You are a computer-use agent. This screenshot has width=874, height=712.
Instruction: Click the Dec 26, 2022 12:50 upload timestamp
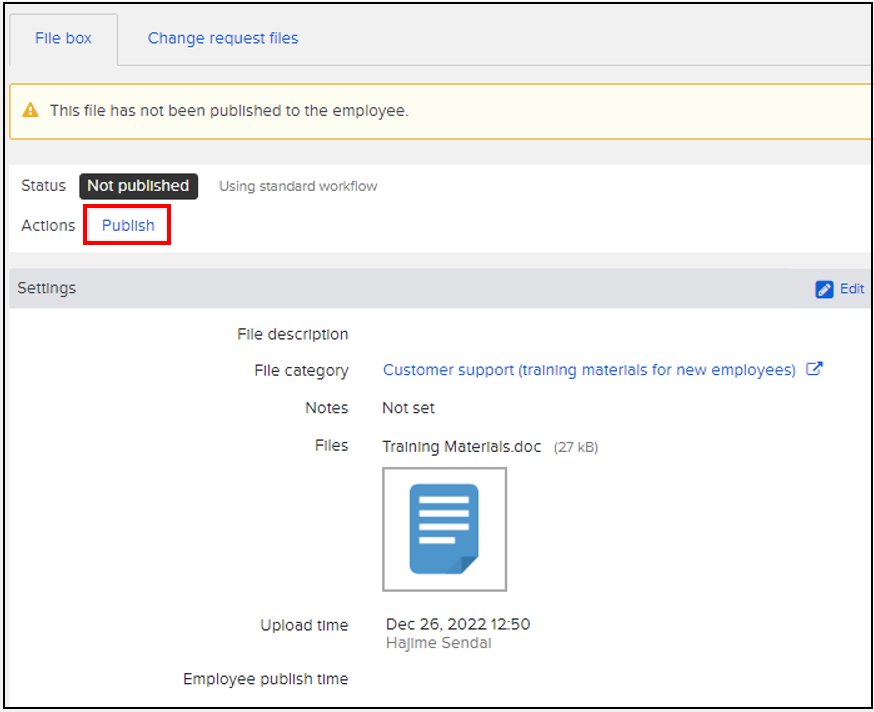pyautogui.click(x=457, y=624)
